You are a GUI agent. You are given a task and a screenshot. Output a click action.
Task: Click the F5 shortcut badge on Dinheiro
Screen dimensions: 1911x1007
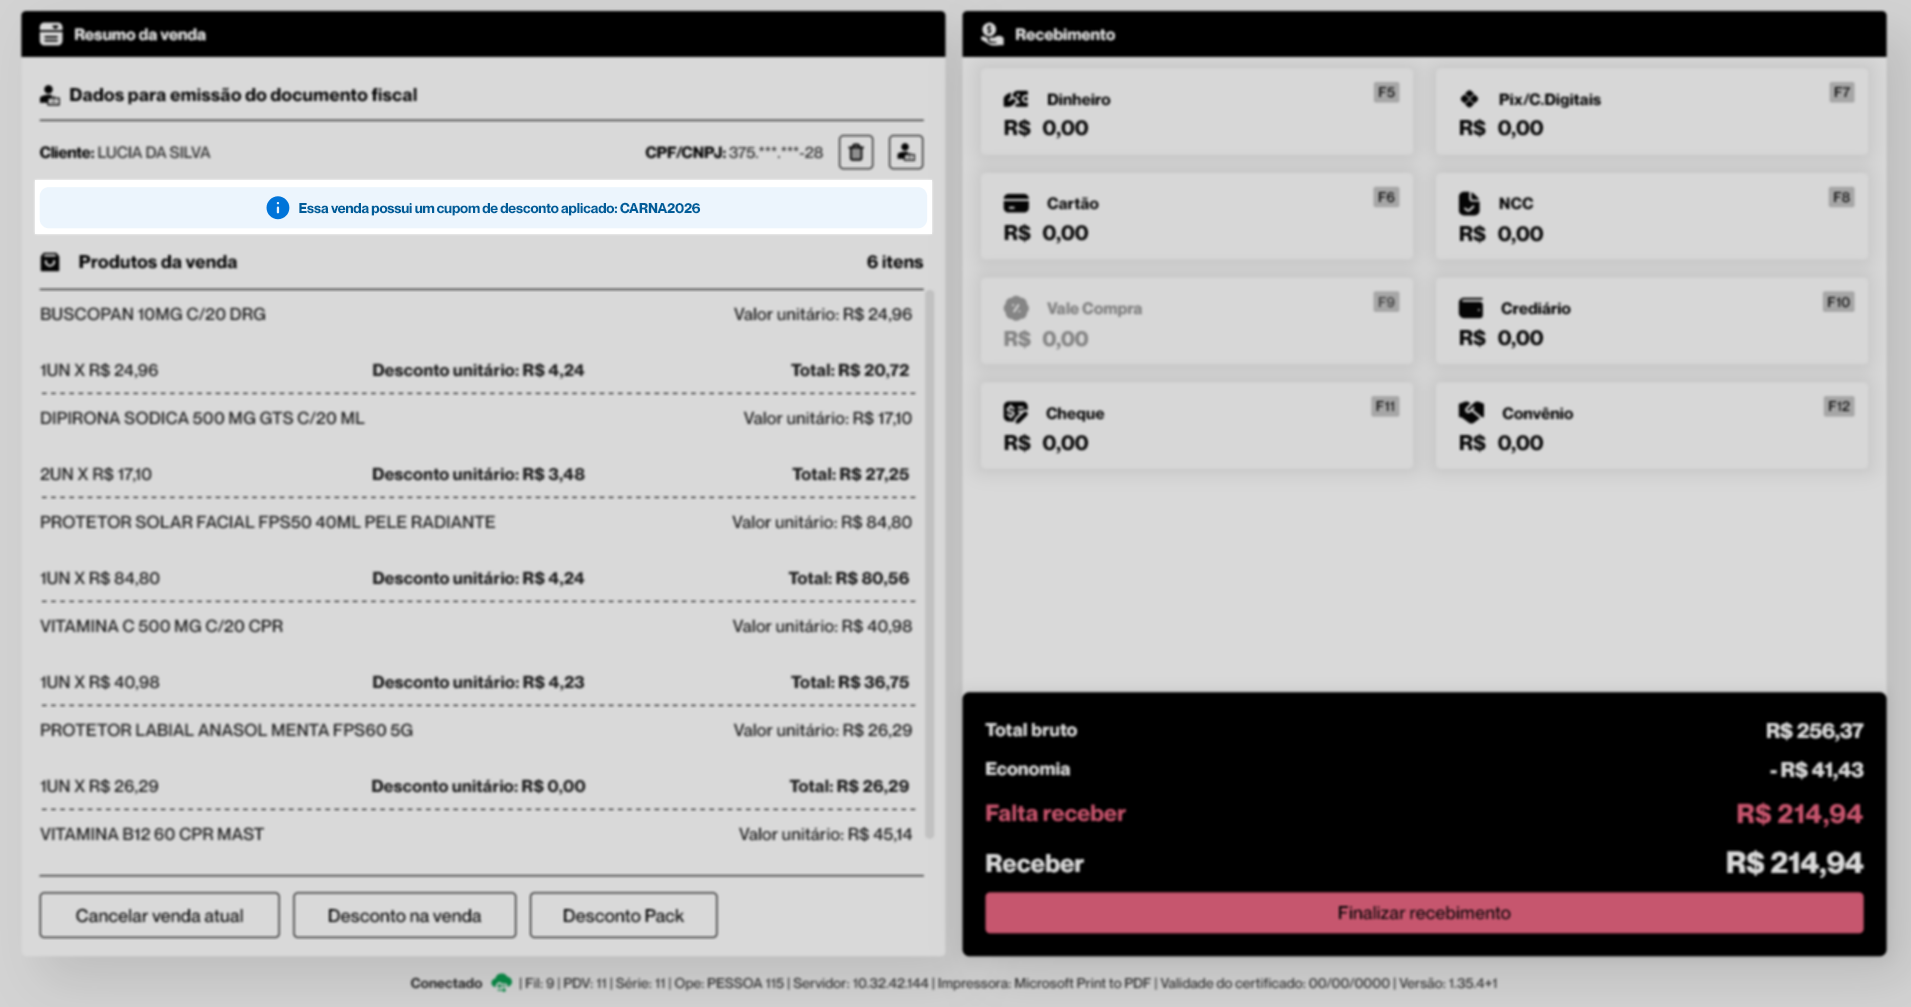(1385, 92)
